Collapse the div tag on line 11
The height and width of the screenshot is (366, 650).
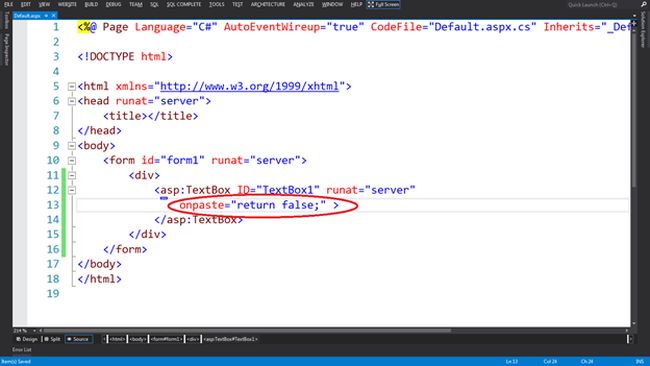[72, 176]
